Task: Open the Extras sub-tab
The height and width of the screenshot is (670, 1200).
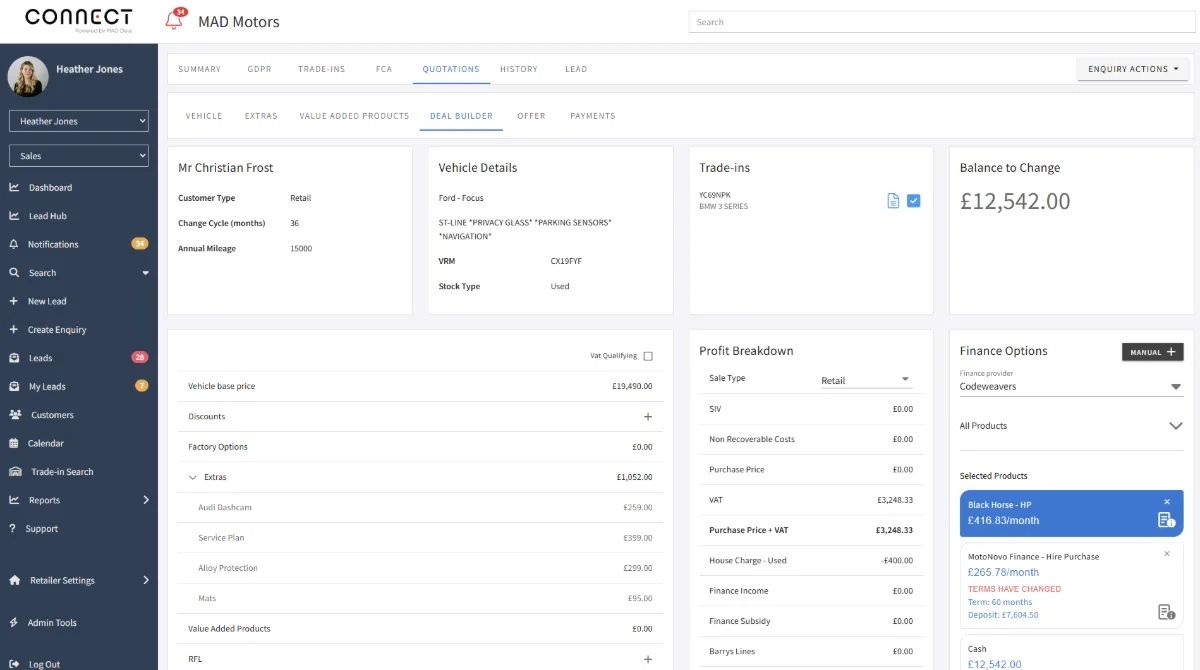Action: click(x=261, y=116)
